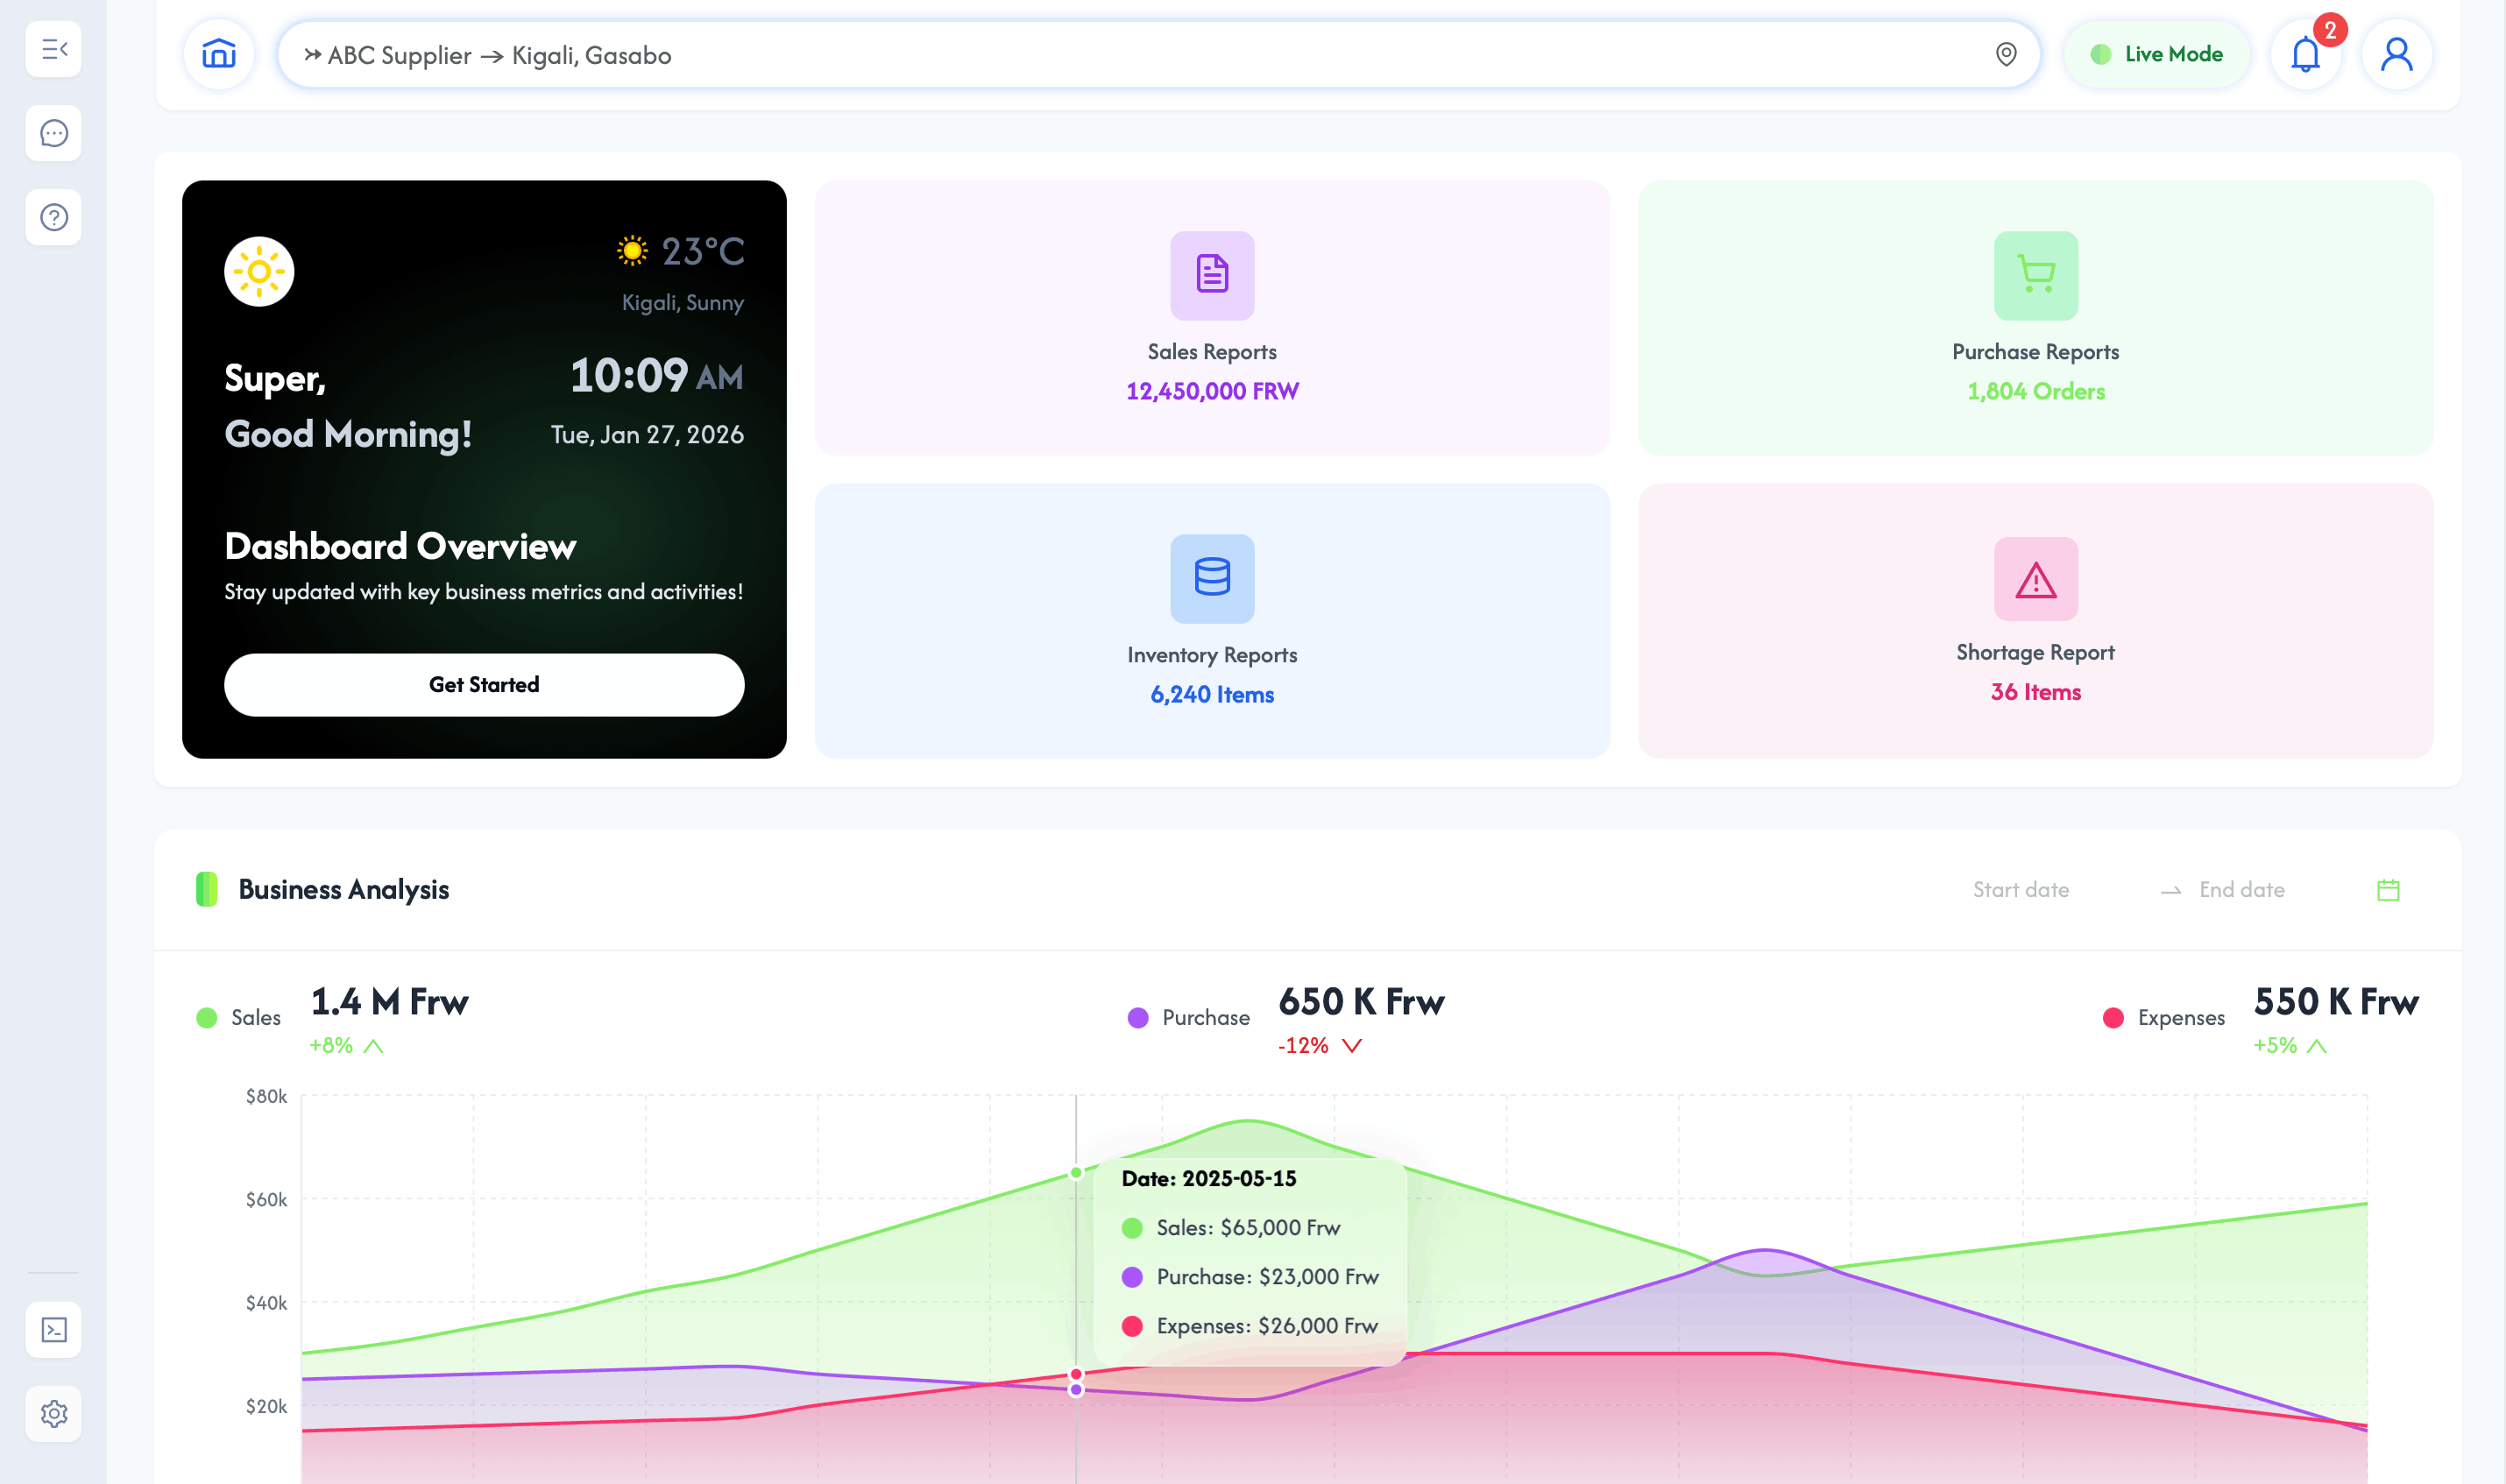Open the Start date picker
2506x1484 pixels.
pyautogui.click(x=2020, y=889)
